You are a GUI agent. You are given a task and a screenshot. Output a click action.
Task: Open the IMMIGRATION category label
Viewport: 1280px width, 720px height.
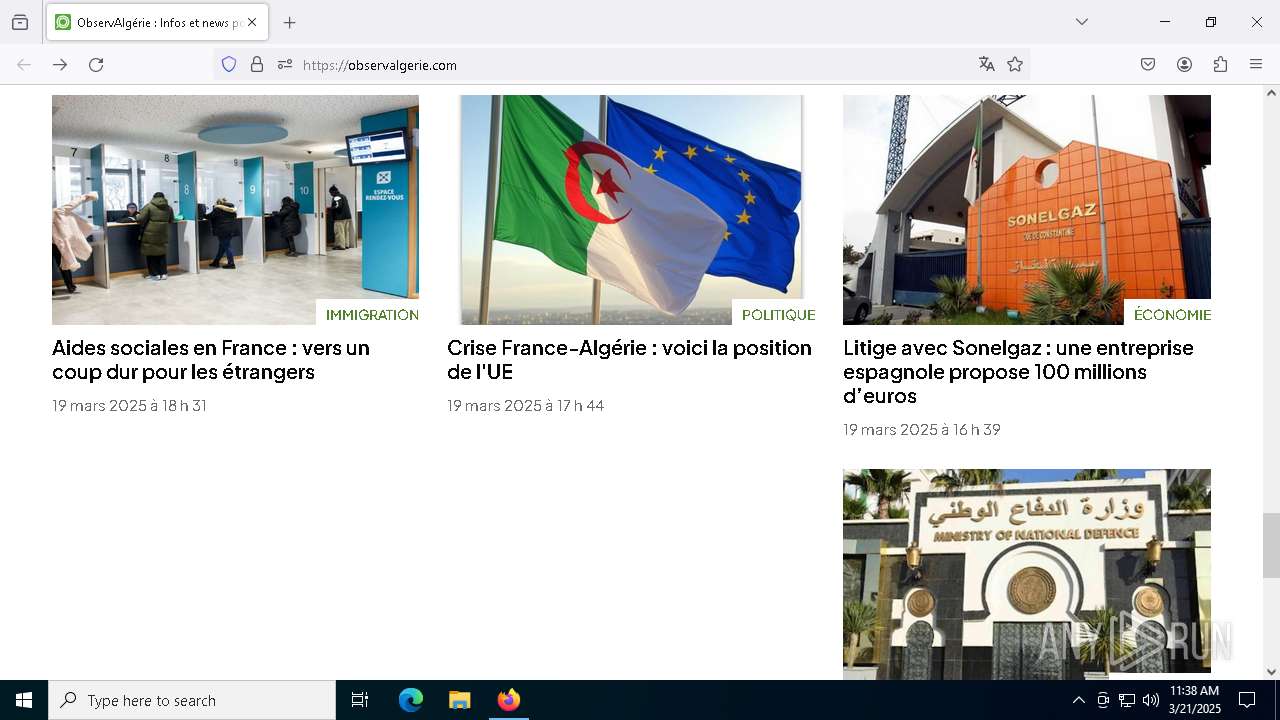click(x=372, y=314)
